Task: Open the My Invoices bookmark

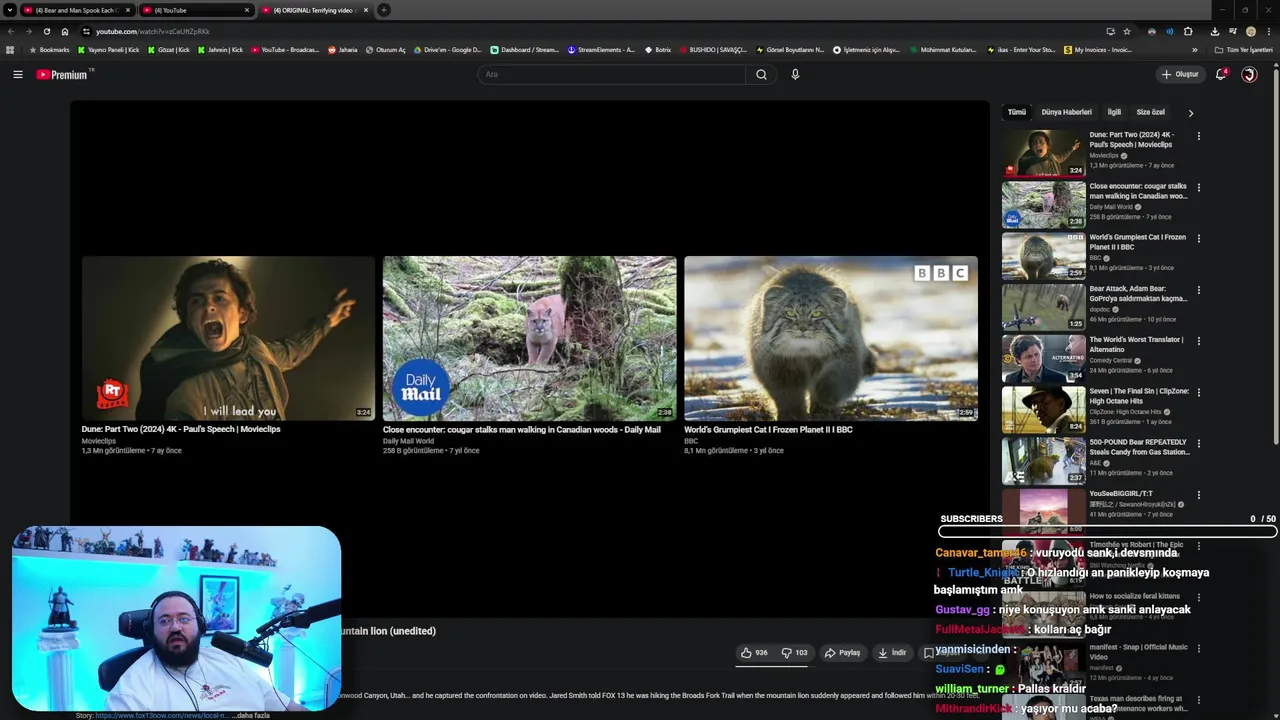Action: tap(1098, 49)
